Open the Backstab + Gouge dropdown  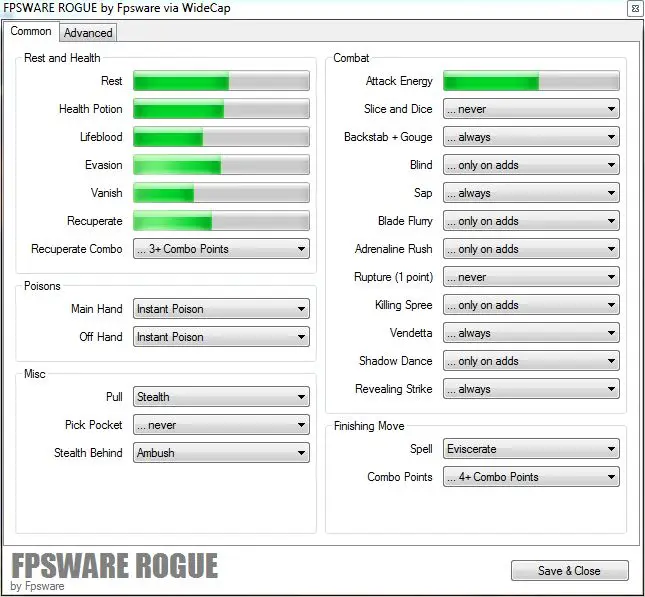point(531,137)
